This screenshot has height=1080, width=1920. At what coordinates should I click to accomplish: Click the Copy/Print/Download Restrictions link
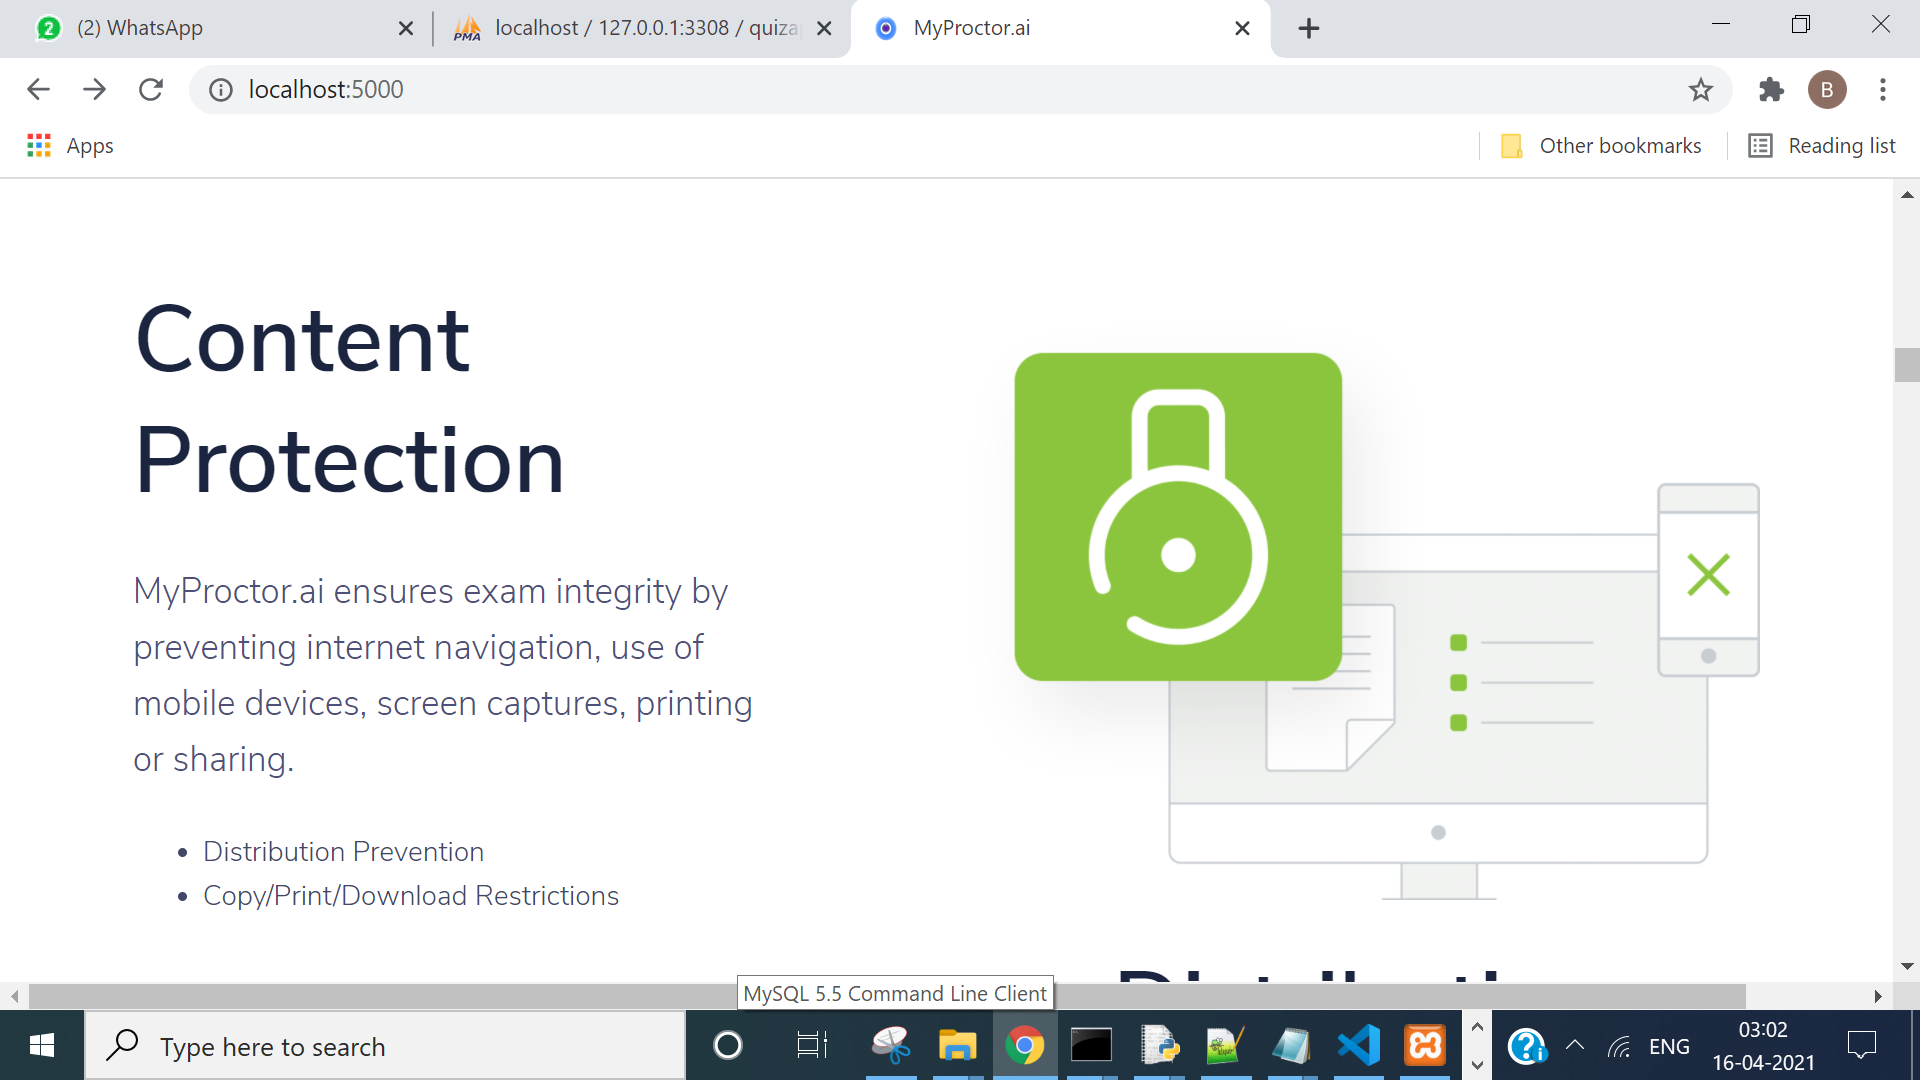point(410,897)
